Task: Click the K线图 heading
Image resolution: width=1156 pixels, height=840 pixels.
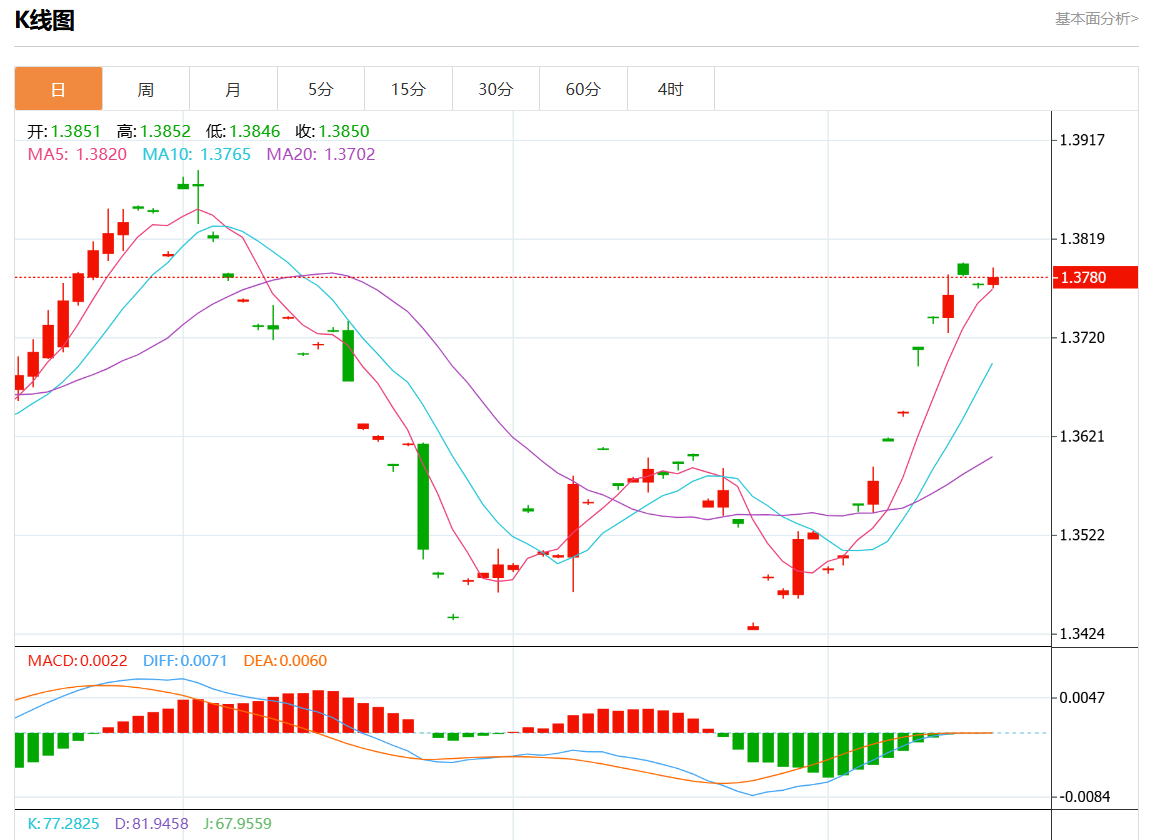Action: (45, 20)
